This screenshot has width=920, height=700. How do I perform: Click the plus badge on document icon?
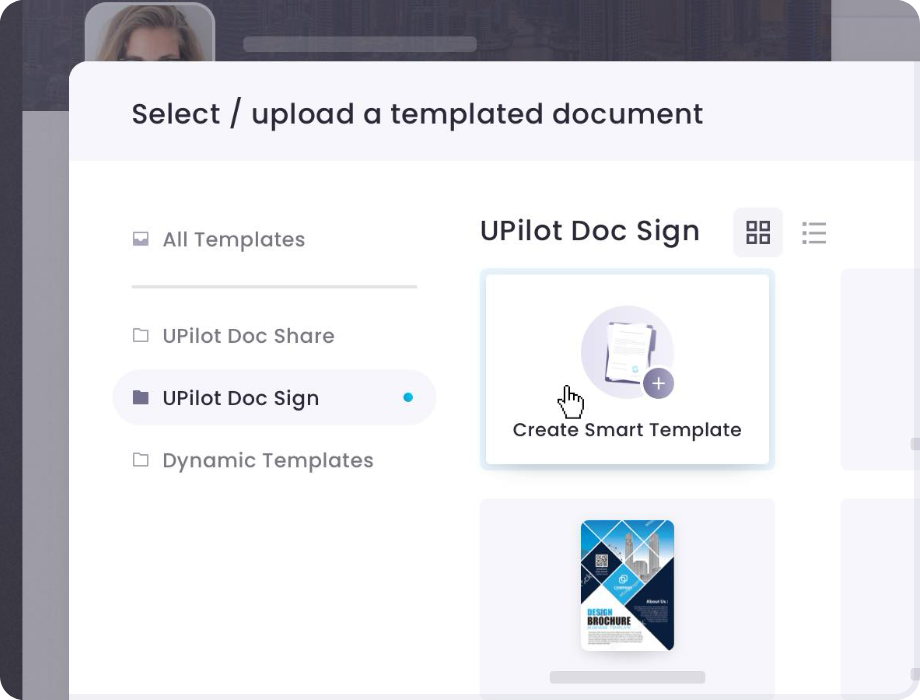pos(658,383)
